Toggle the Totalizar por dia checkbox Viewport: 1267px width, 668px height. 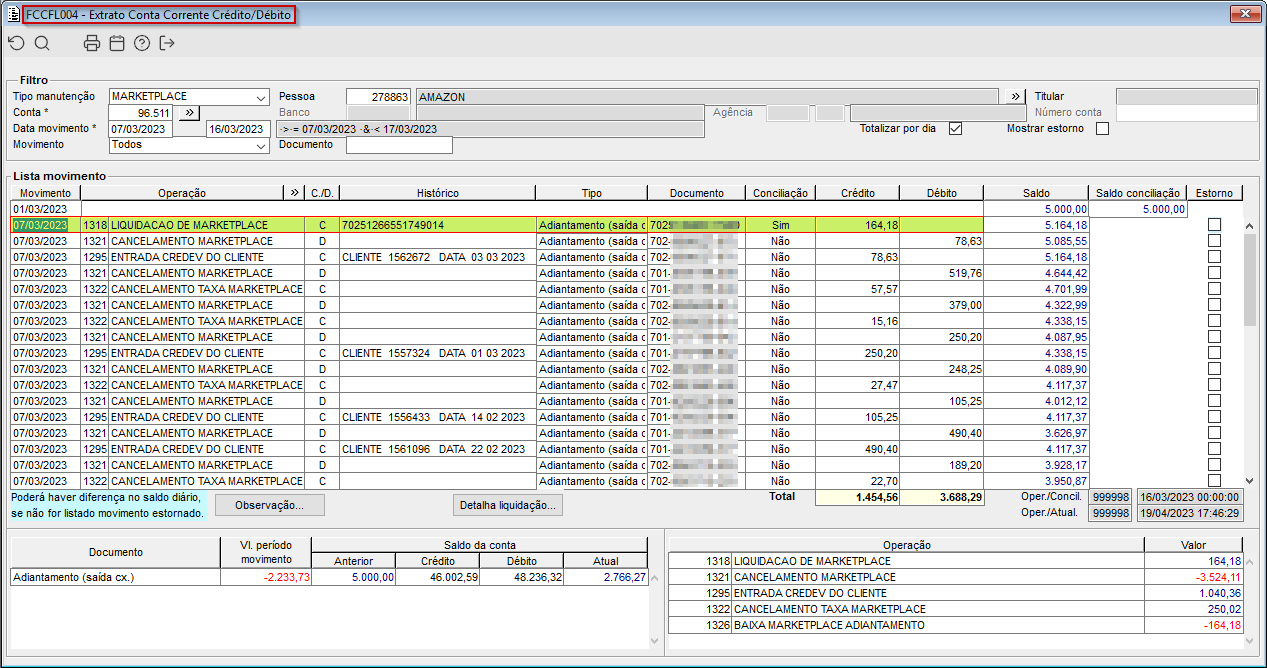955,128
